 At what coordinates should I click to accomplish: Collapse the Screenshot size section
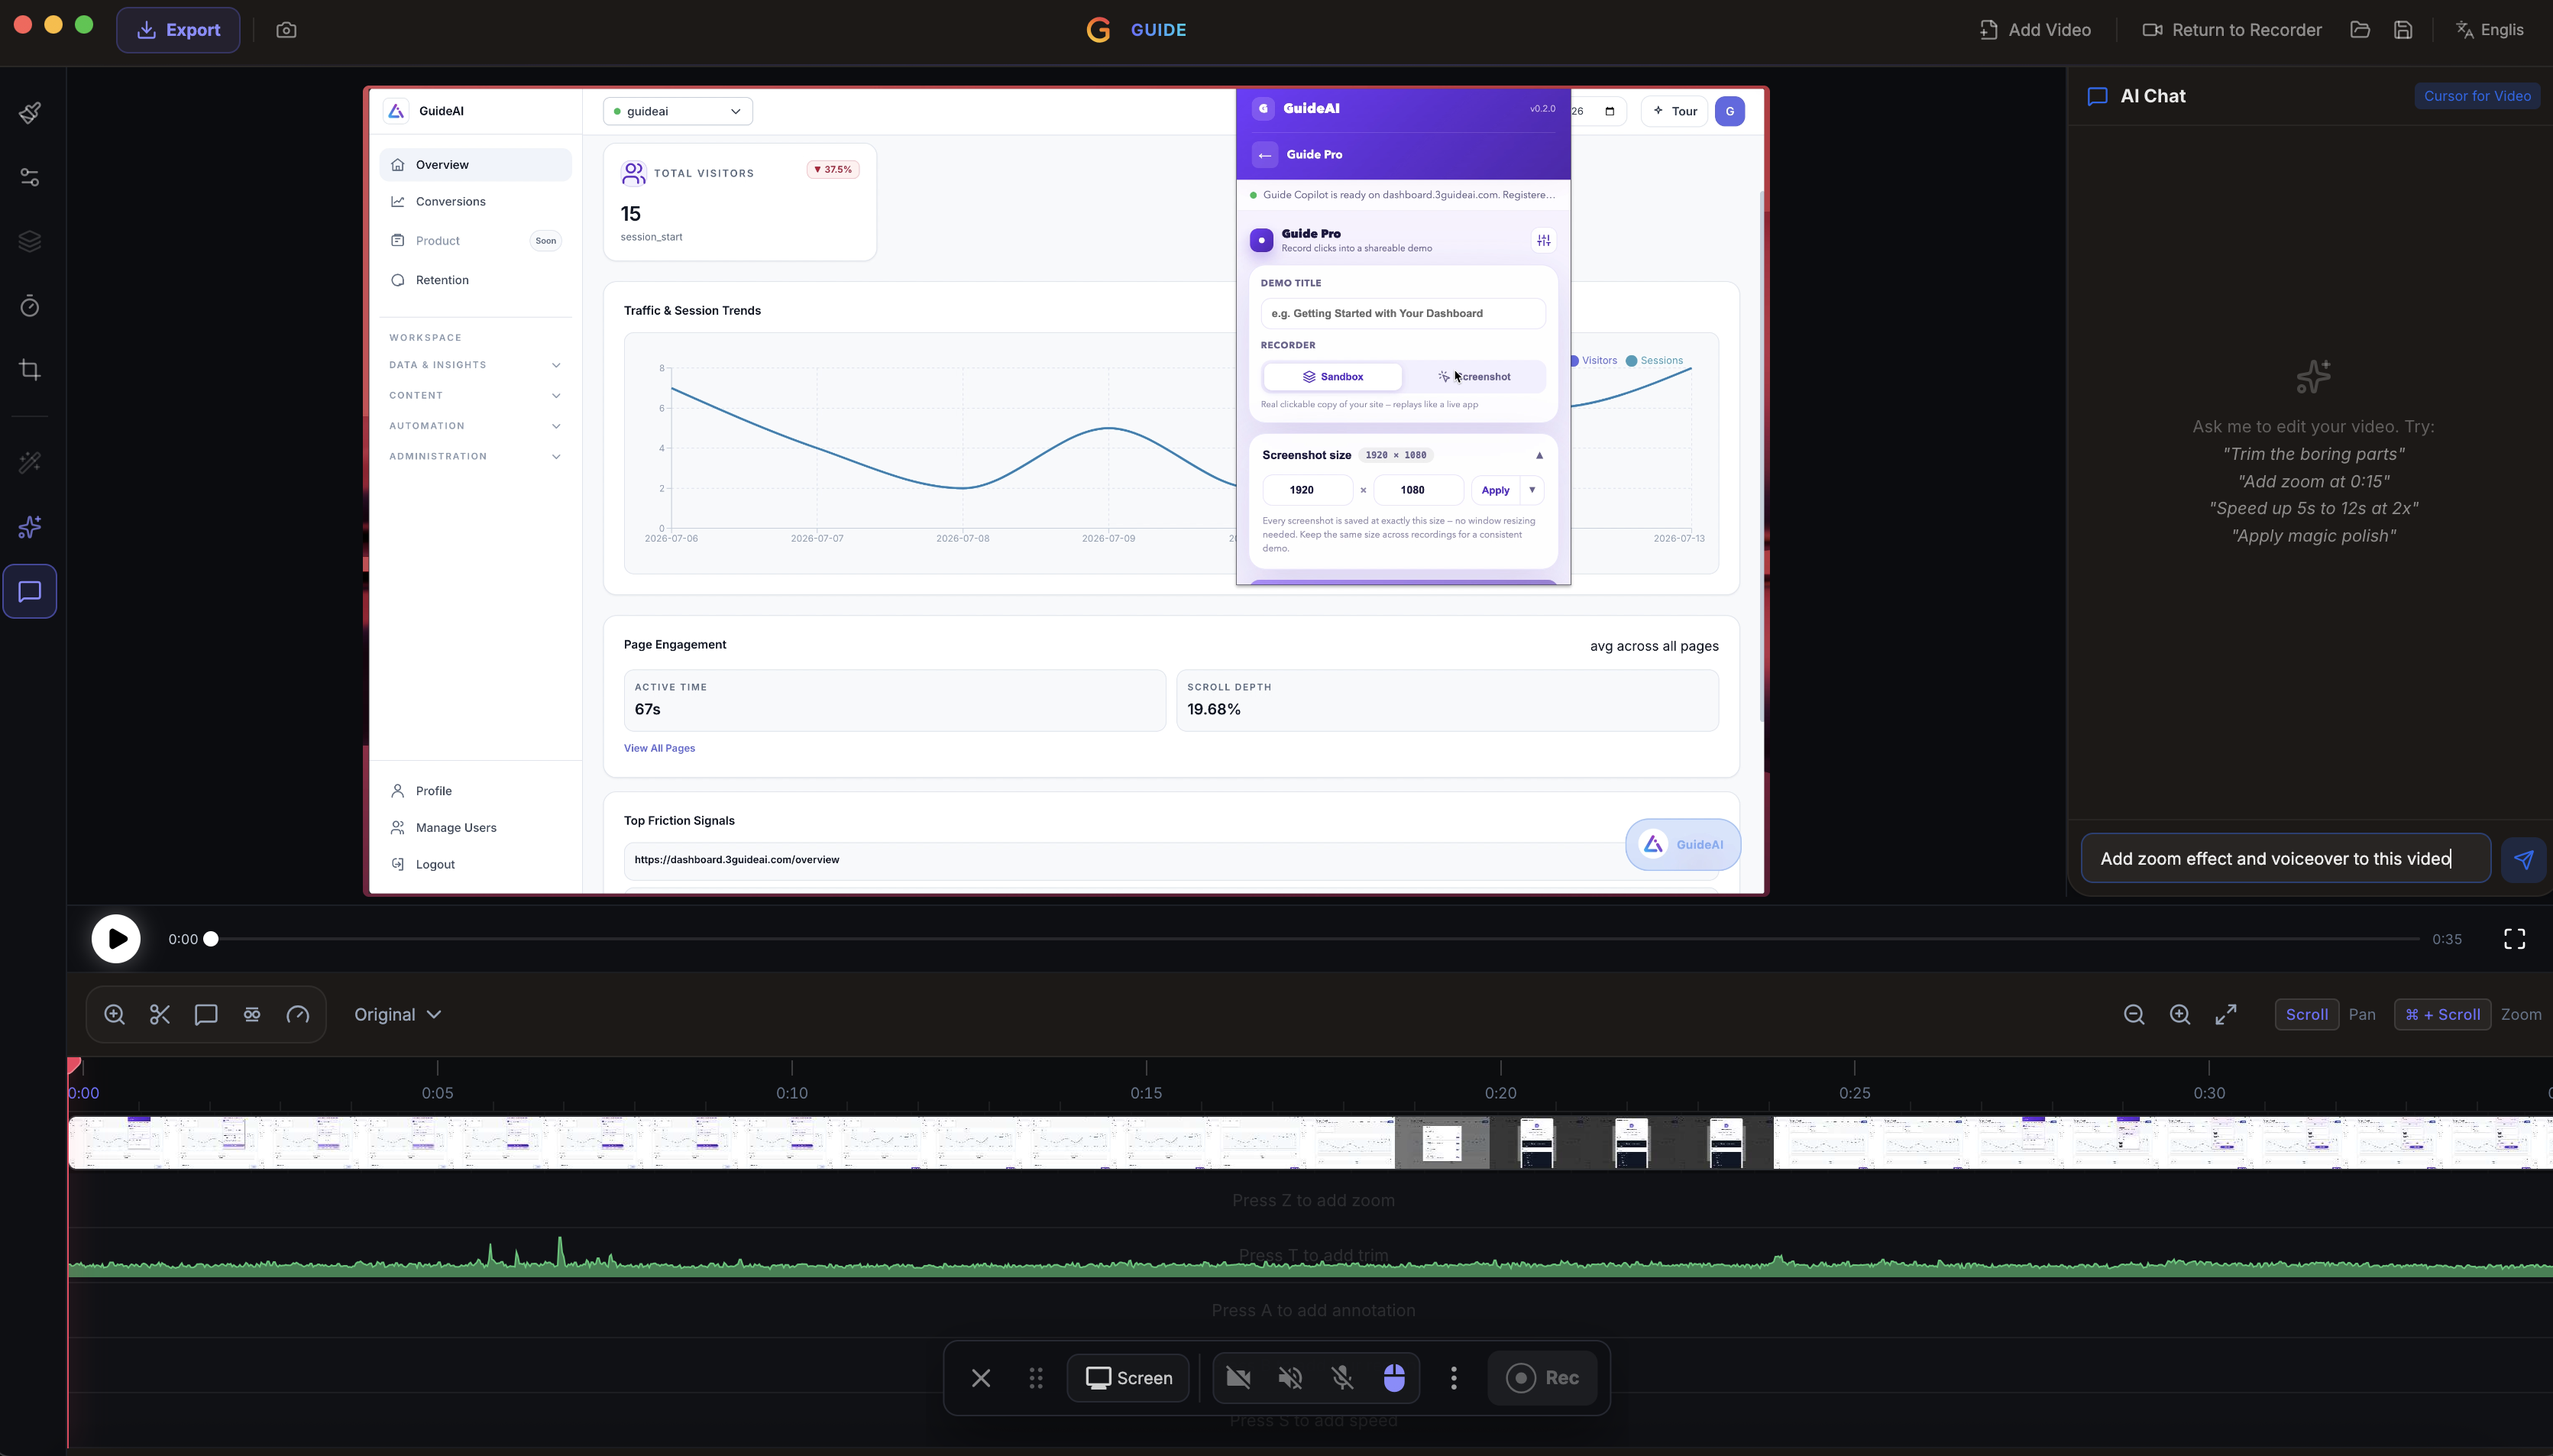point(1539,455)
